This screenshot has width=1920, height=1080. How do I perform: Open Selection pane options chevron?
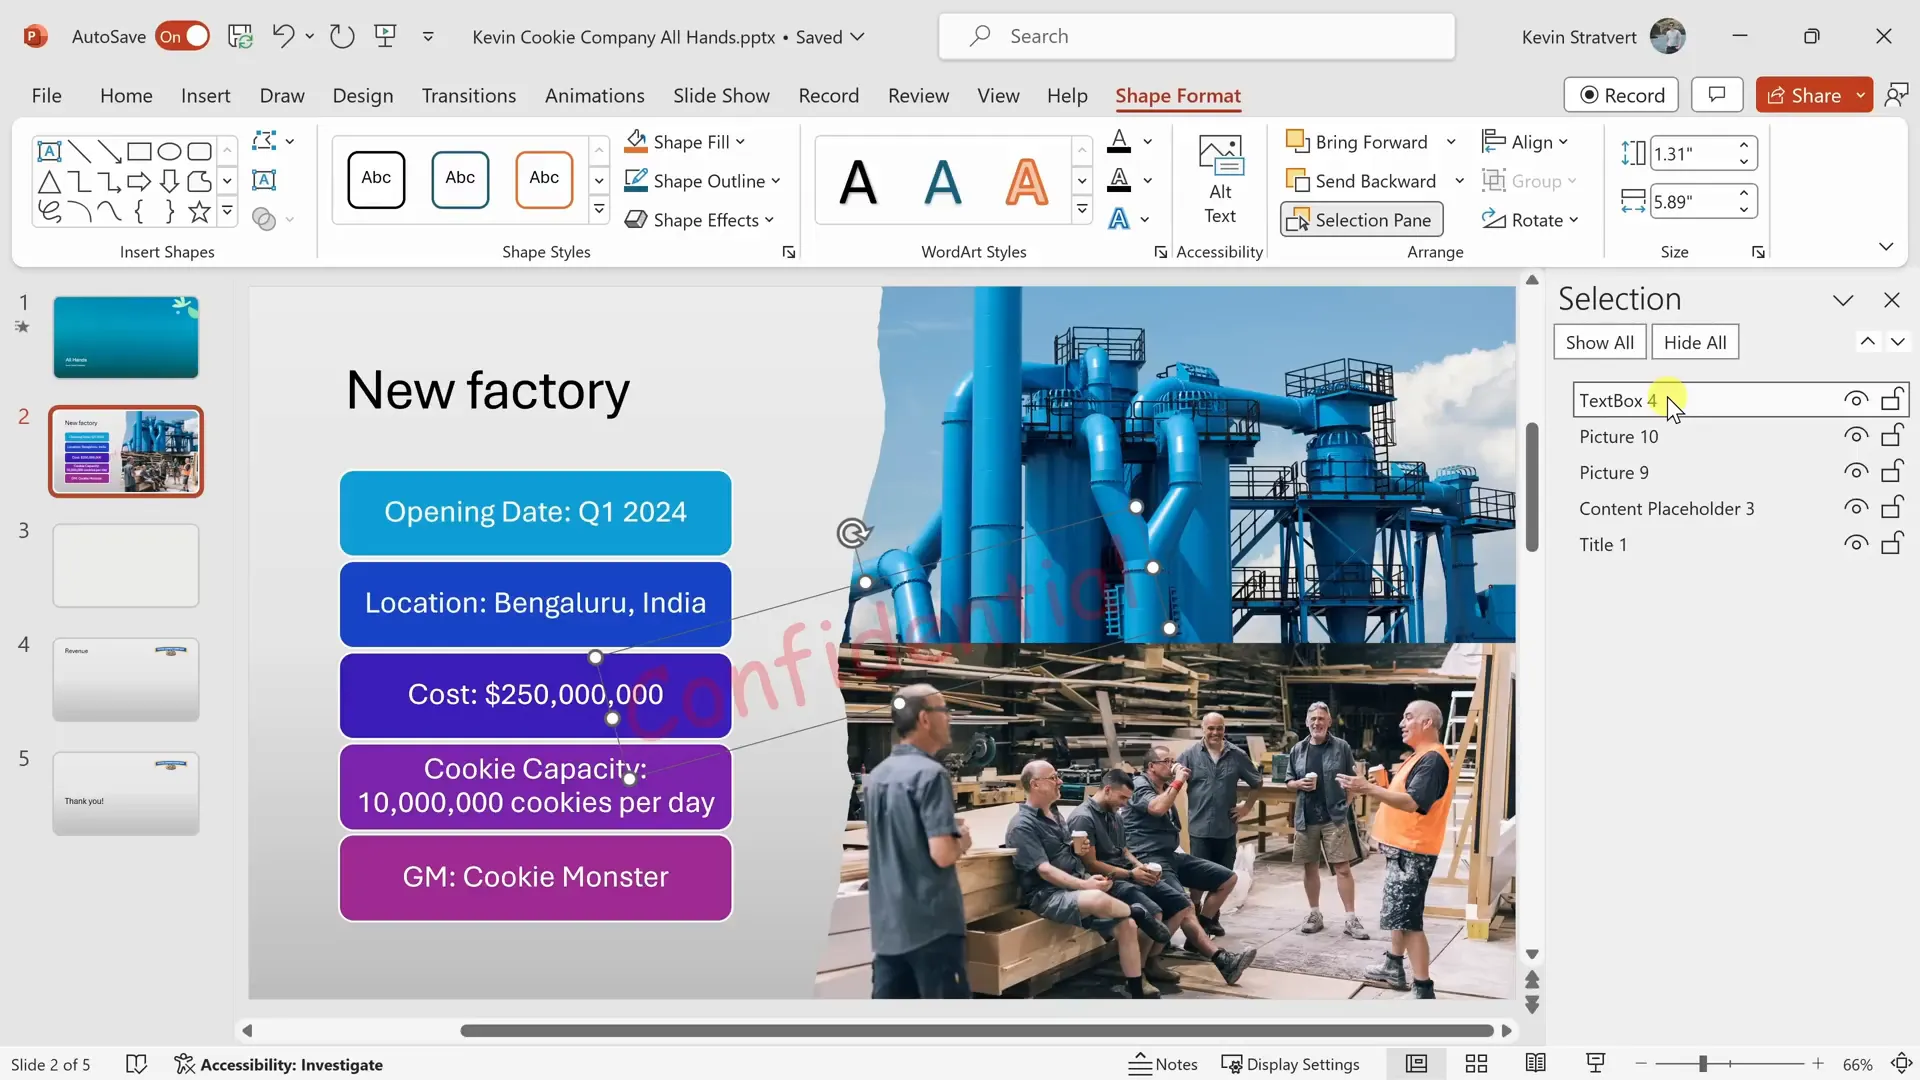tap(1843, 300)
